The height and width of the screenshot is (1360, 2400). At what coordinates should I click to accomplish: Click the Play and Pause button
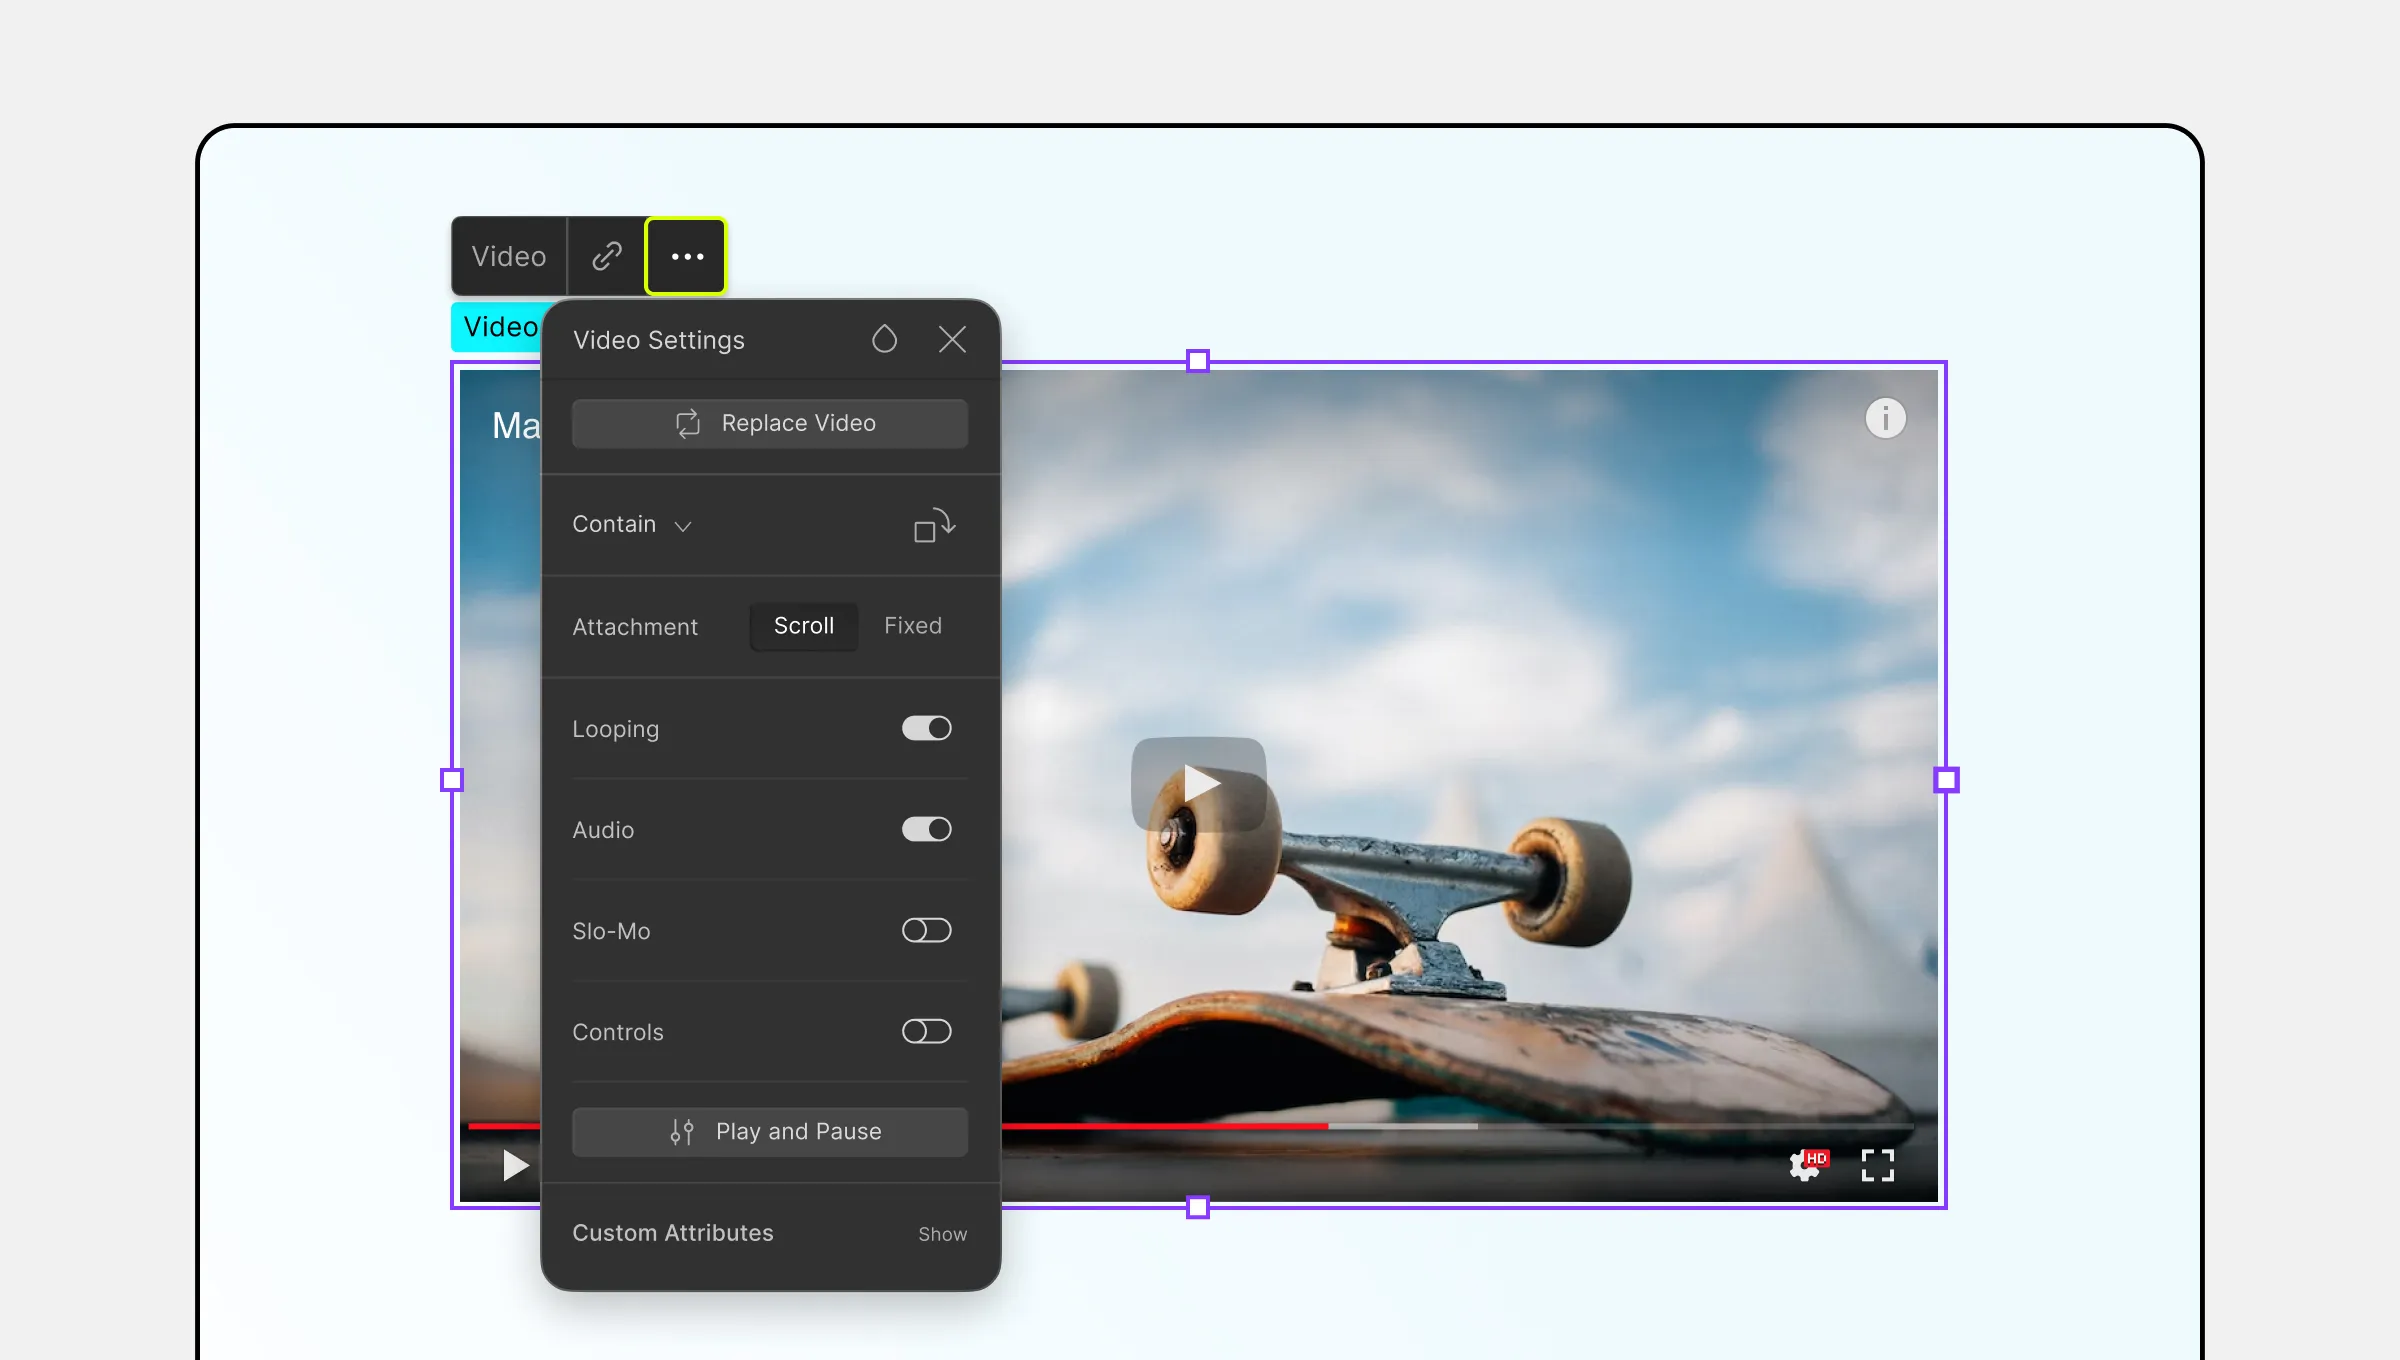click(x=771, y=1131)
